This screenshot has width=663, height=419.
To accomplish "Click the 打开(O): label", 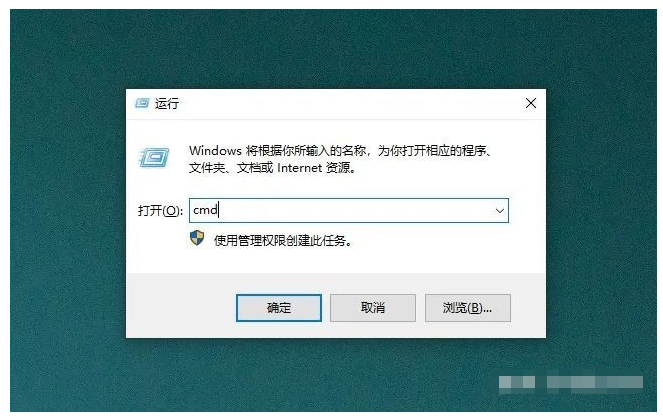I will tap(160, 211).
